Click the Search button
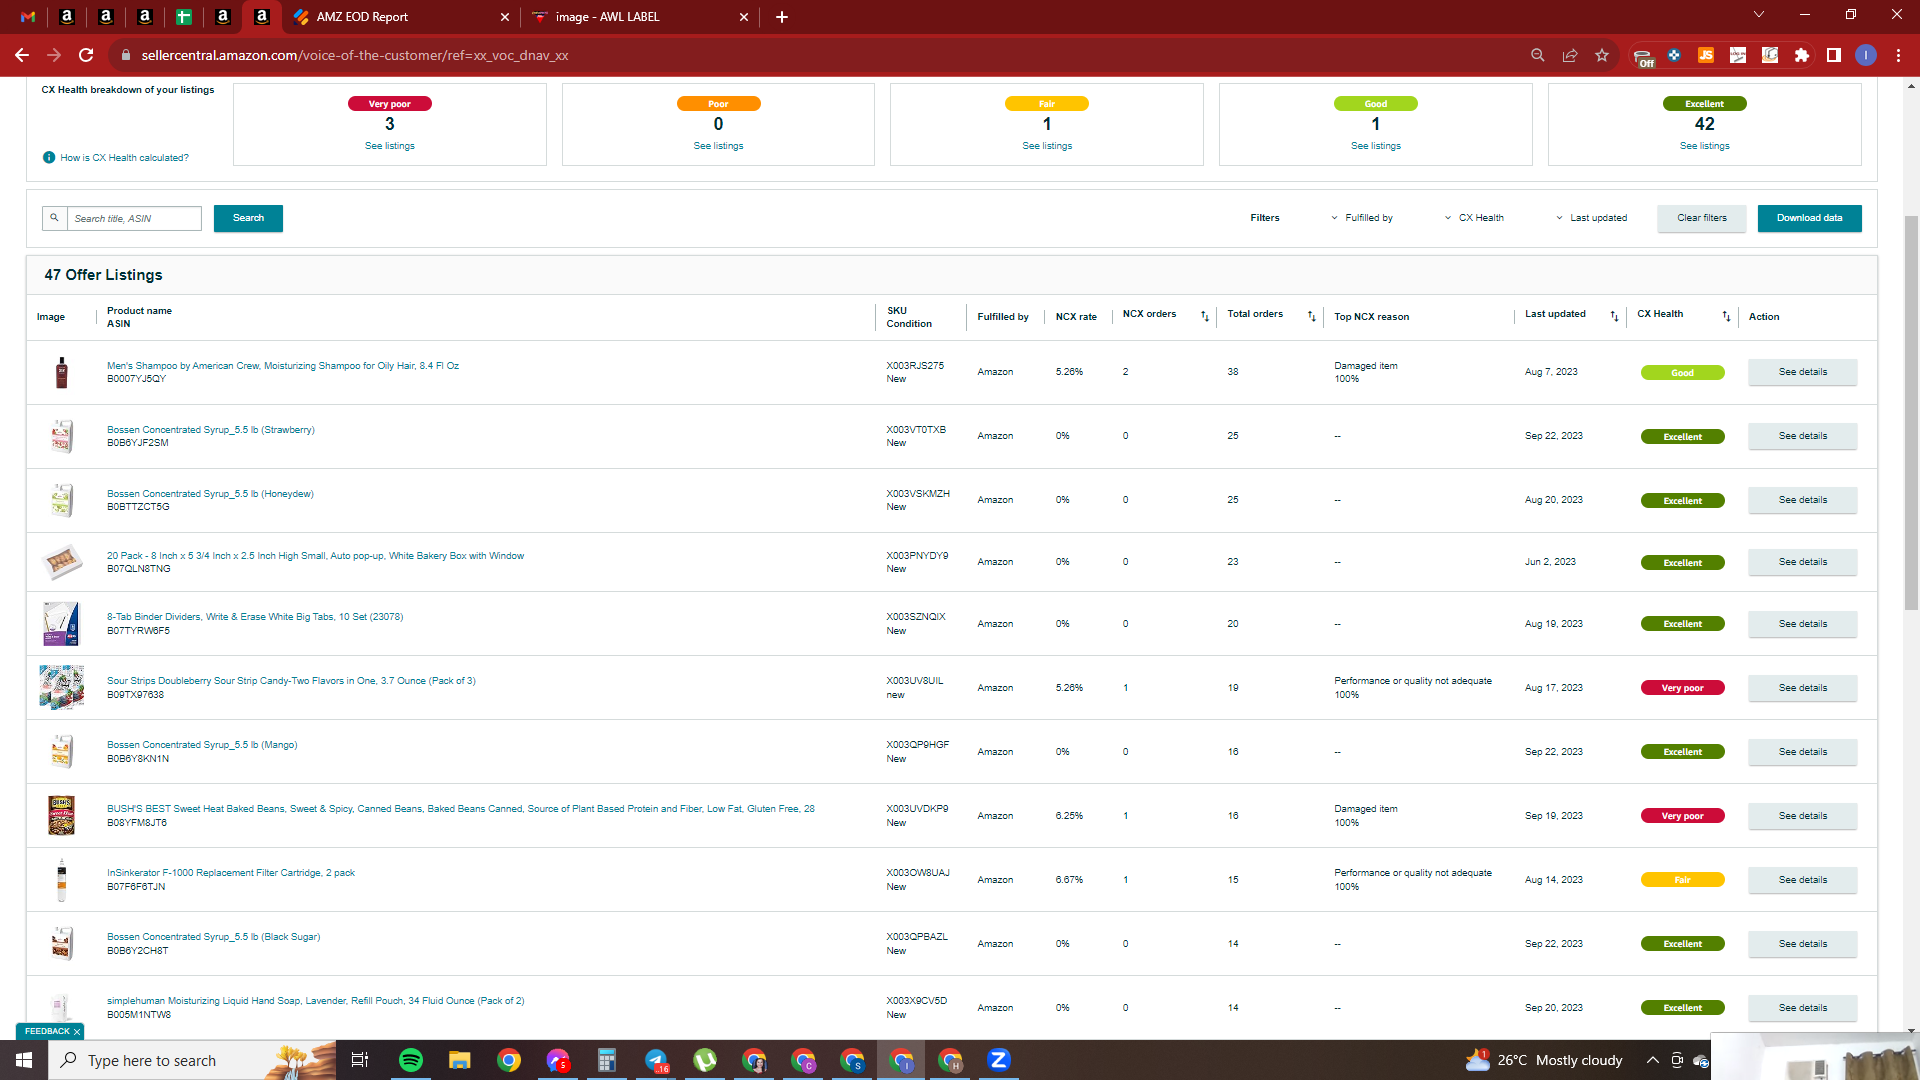1920x1080 pixels. pos(248,218)
